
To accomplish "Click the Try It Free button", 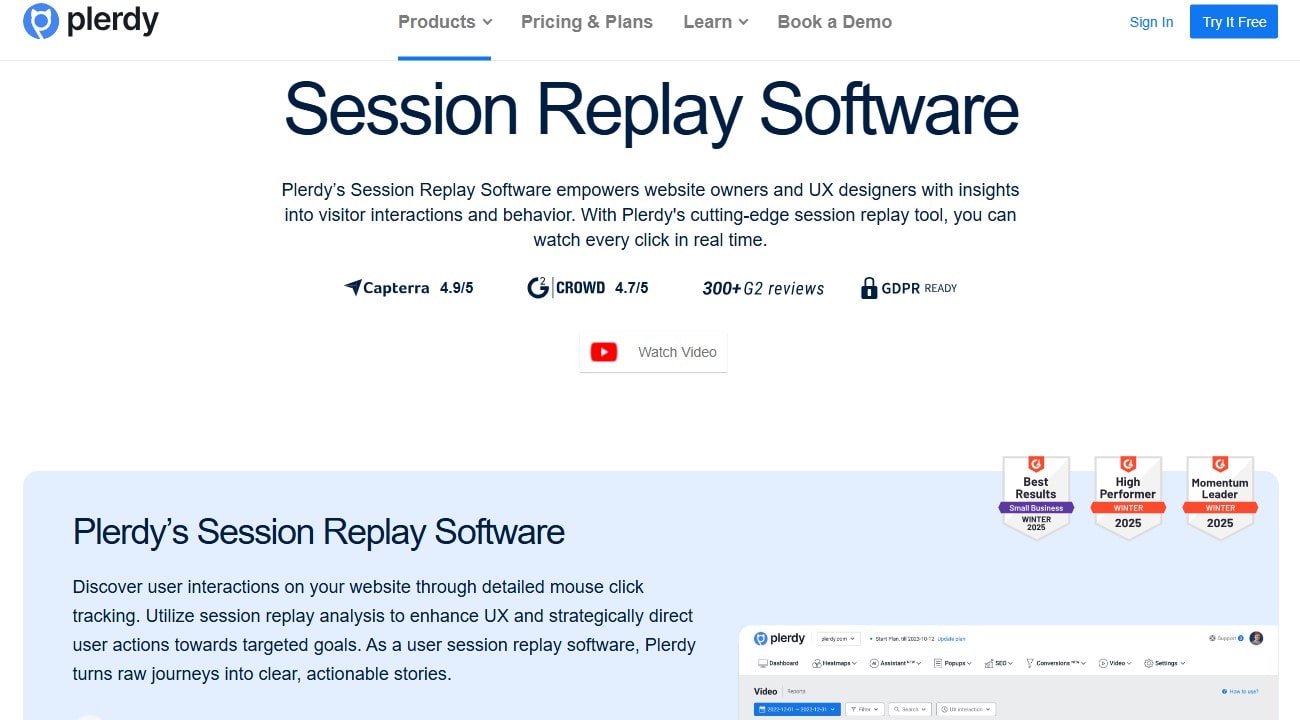I will coord(1234,22).
